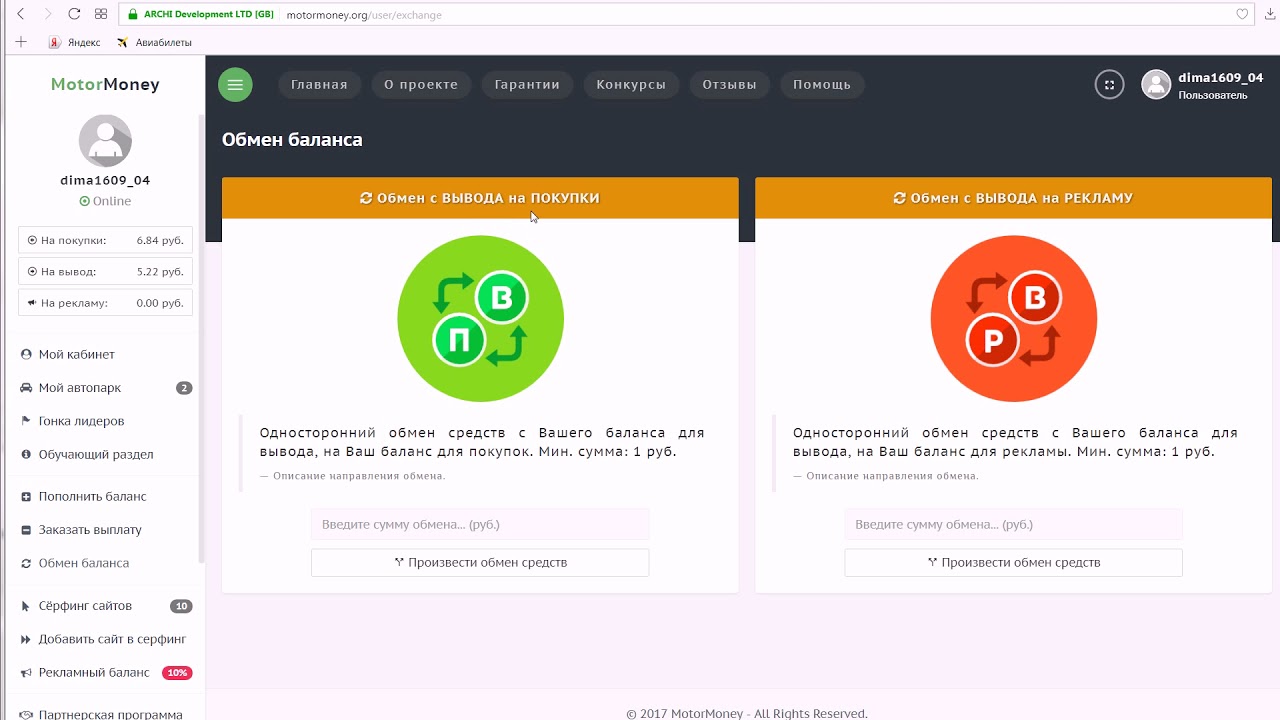Viewport: 1280px width, 720px height.
Task: Open the Авиабилеты bookmark
Action: (154, 42)
